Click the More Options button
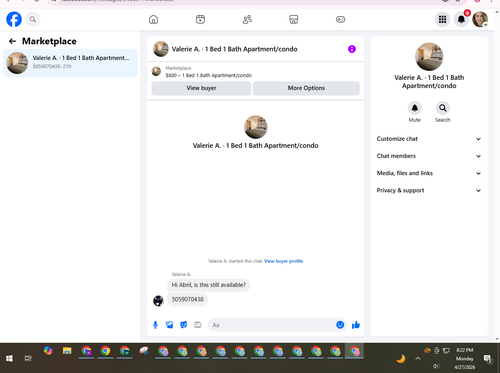 pos(306,88)
